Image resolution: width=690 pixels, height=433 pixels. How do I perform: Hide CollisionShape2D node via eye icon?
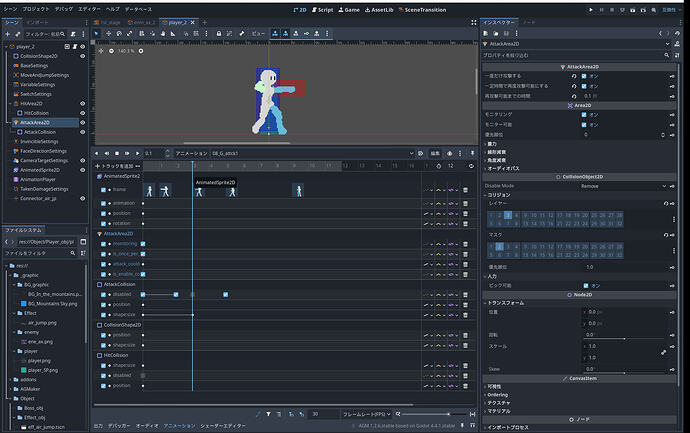click(82, 56)
